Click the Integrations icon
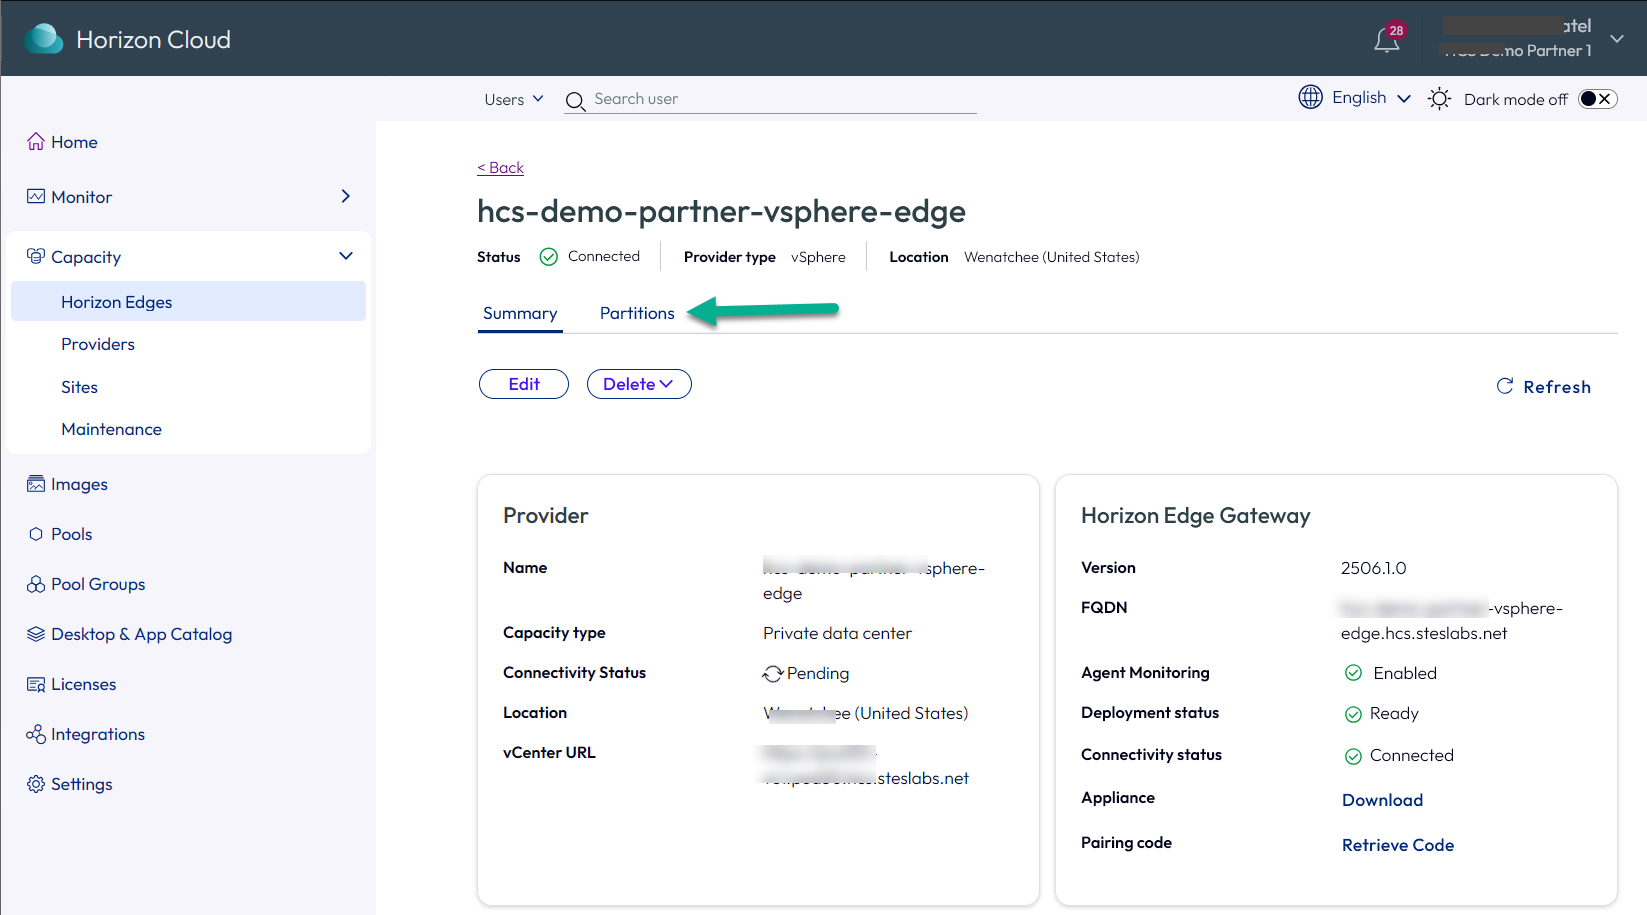1647x915 pixels. coord(36,734)
